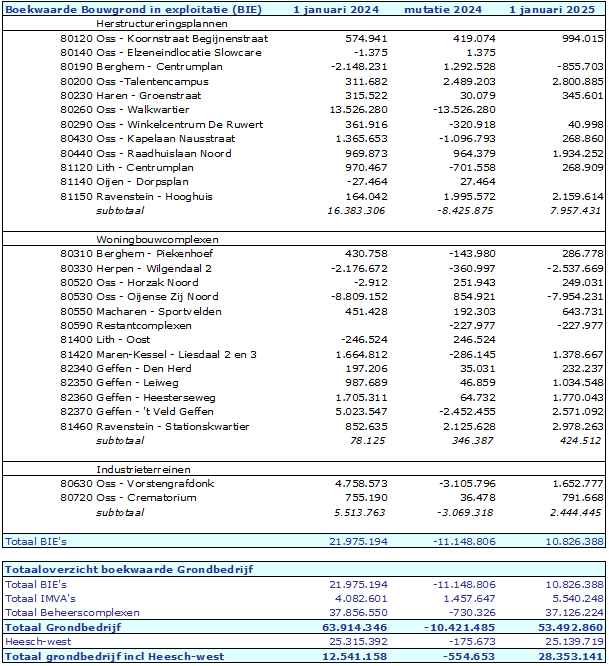
Task: Click value 25.139.719 for Heesch-west
Action: pos(575,642)
